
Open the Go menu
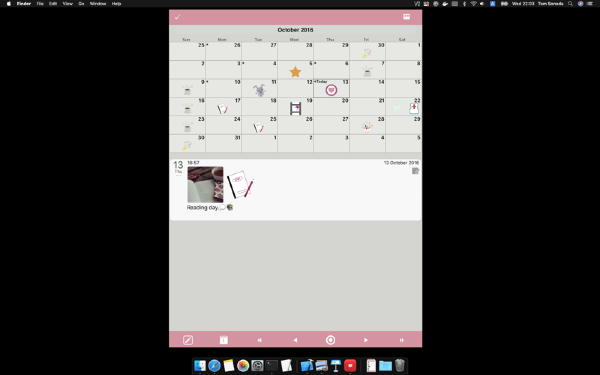coord(81,3)
